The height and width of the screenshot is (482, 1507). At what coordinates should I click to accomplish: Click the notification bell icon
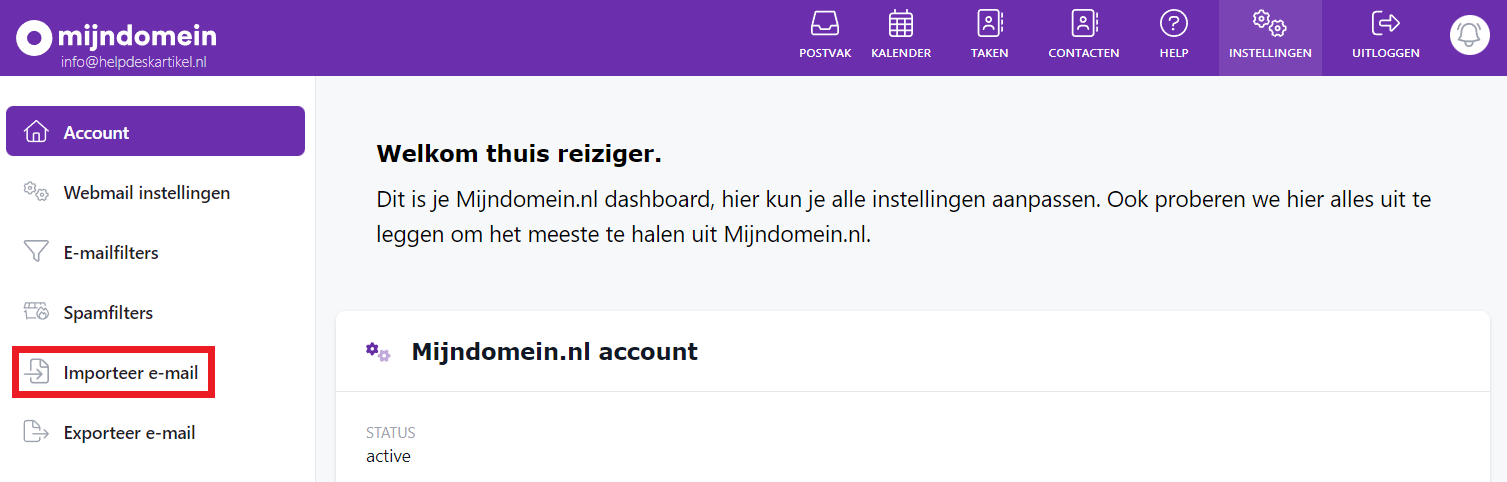coord(1469,35)
